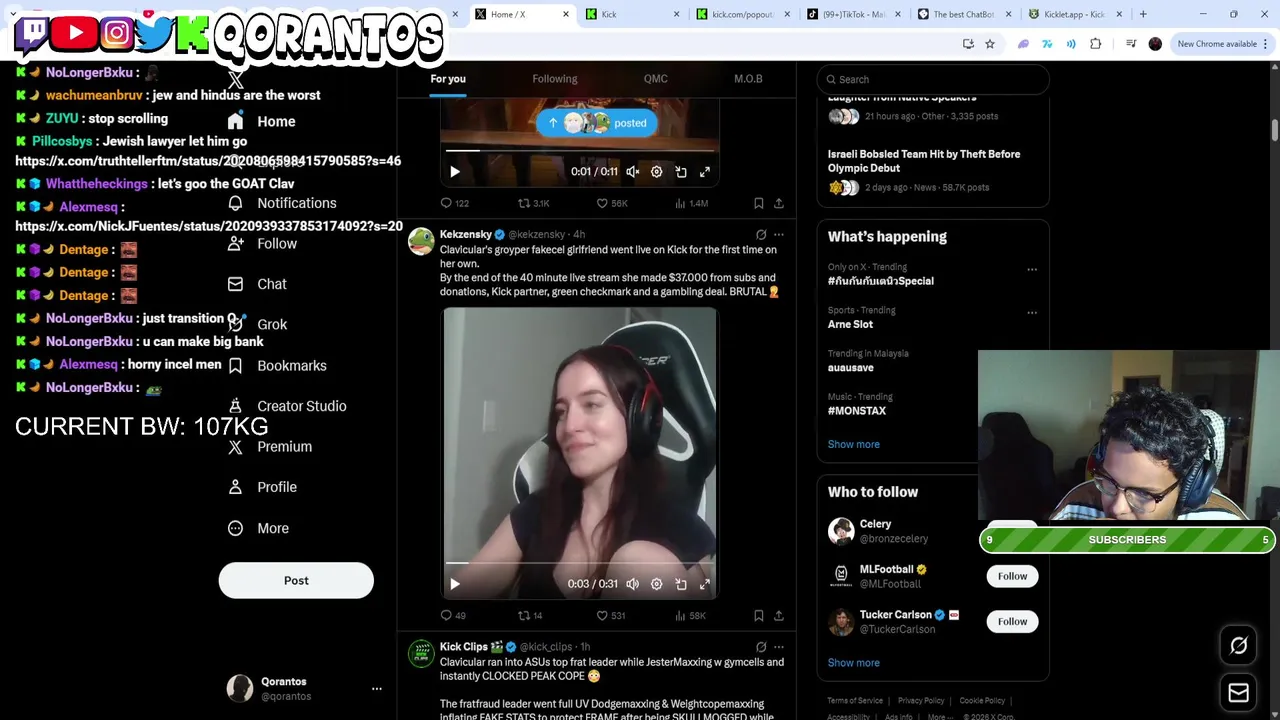Image resolution: width=1280 pixels, height=720 pixels.
Task: Click Grok icon on Kekzensky post
Action: click(x=761, y=235)
